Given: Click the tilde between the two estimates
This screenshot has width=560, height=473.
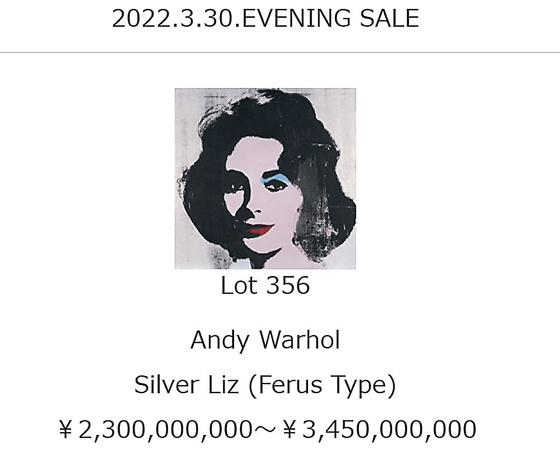Looking at the screenshot, I should (x=265, y=429).
